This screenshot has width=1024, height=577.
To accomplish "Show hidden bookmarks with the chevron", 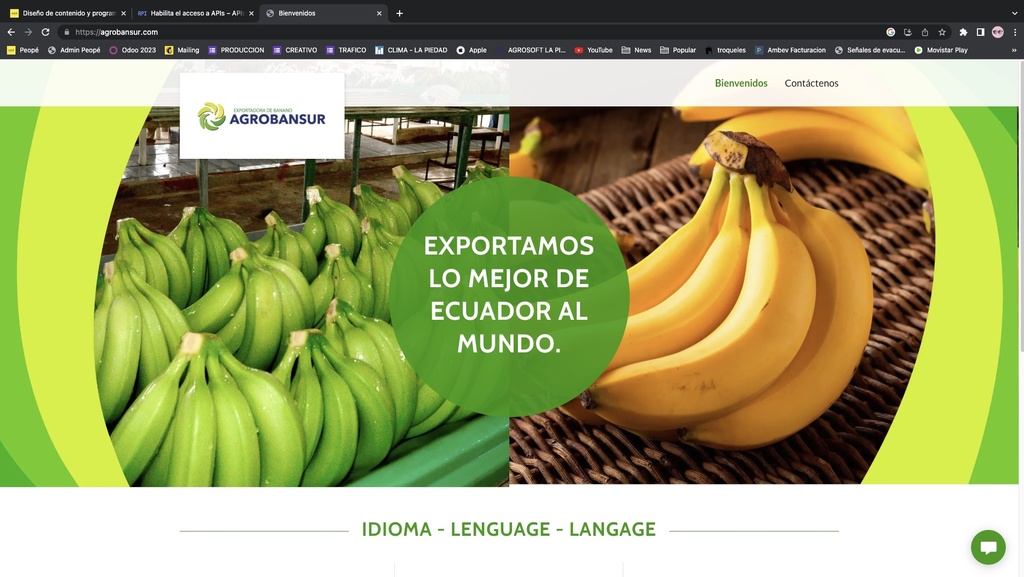I will [1014, 50].
